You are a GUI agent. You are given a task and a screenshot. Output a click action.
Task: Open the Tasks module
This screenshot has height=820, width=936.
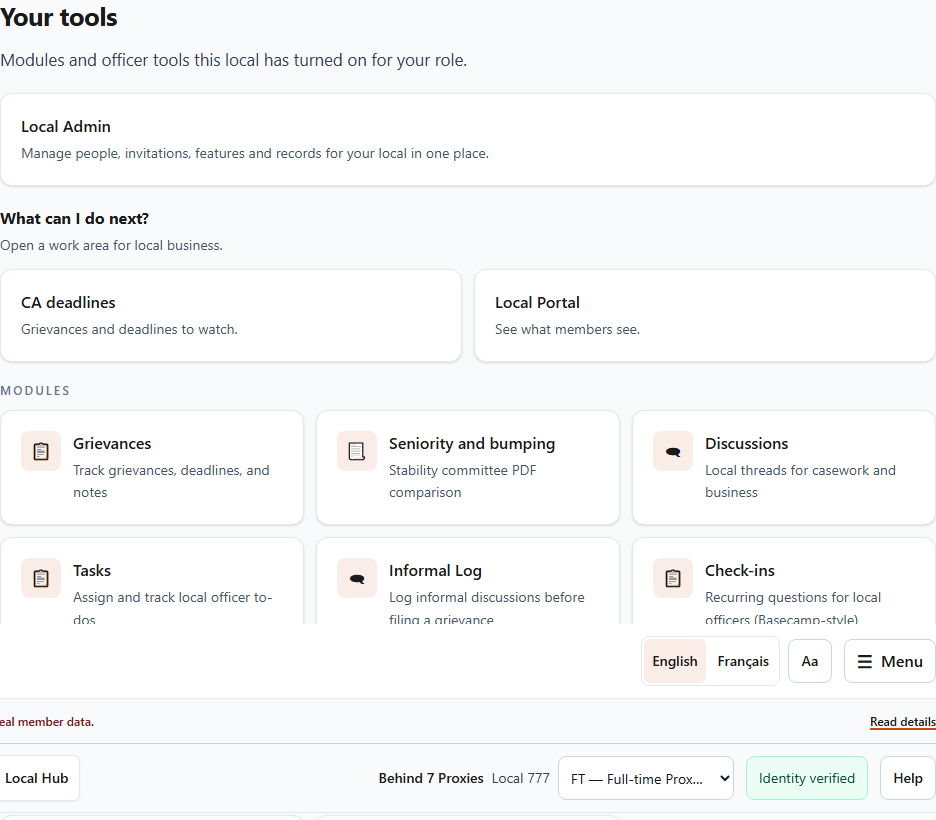point(152,581)
